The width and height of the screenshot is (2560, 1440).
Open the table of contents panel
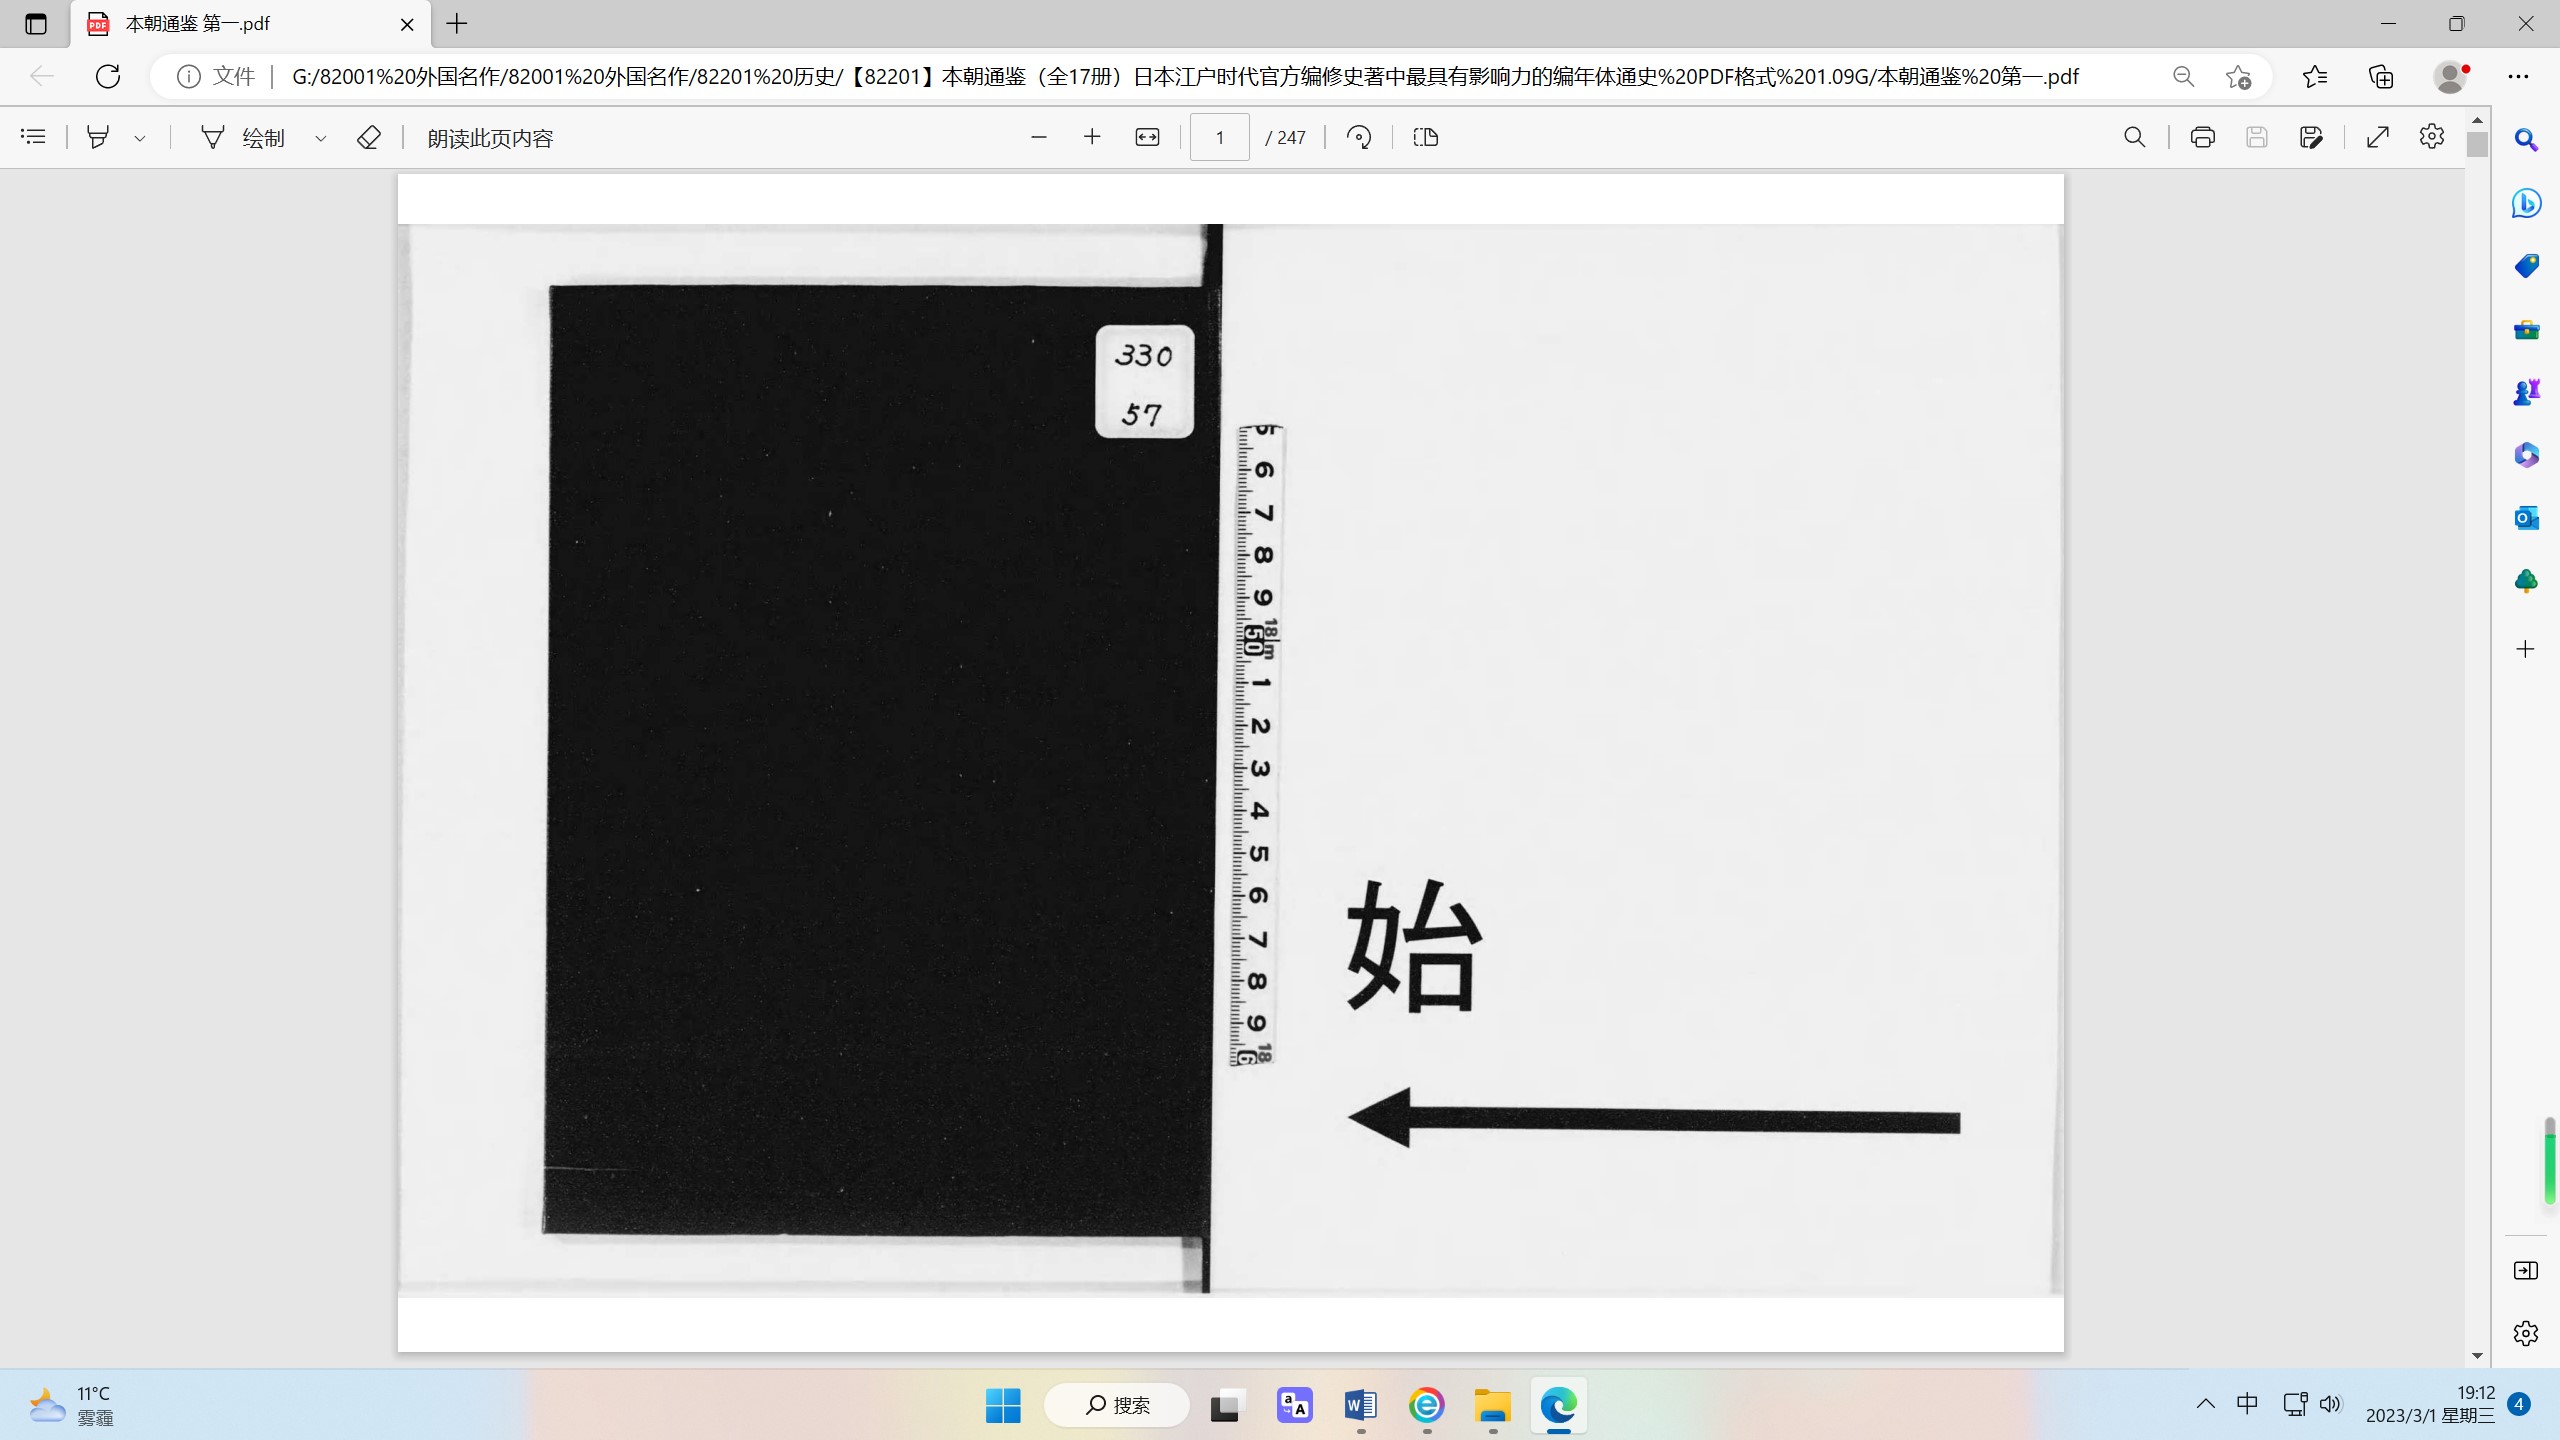coord(33,137)
